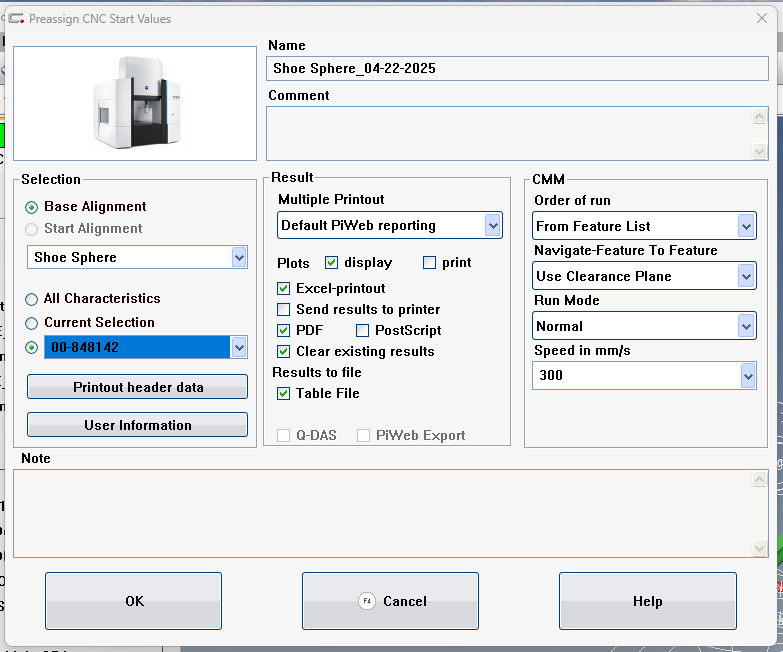Click the F4 icon on Cancel button

(367, 601)
